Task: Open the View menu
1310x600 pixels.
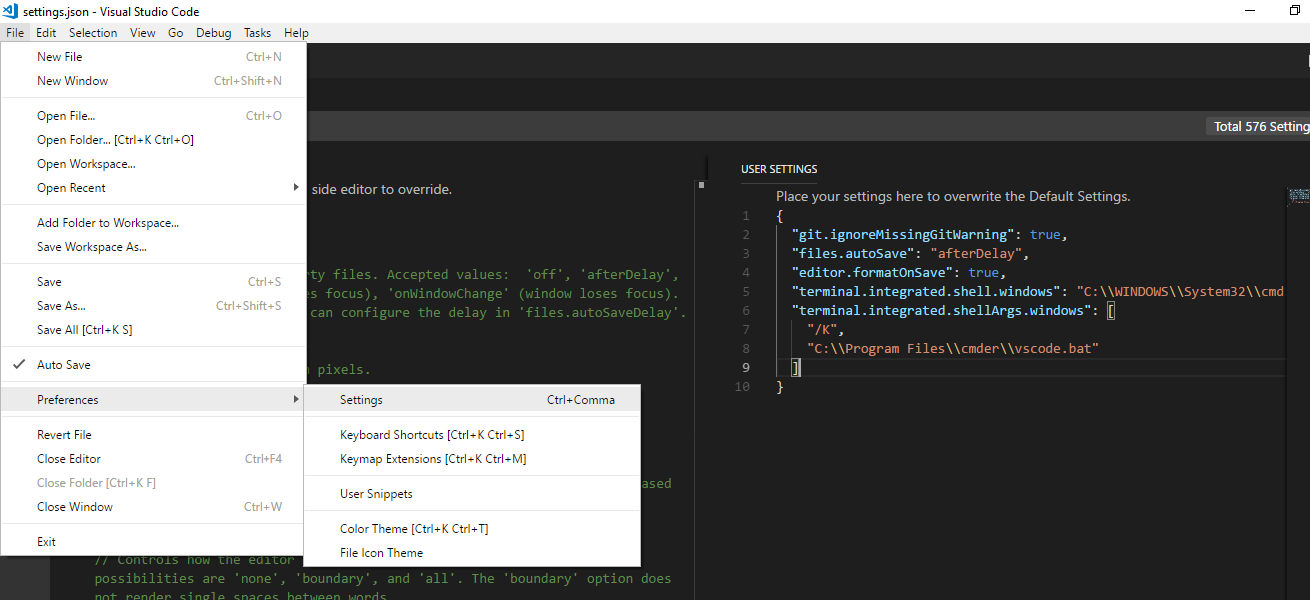Action: (143, 33)
